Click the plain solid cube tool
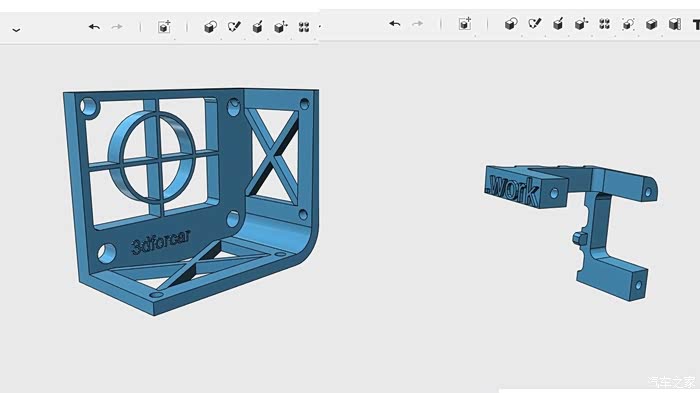The width and height of the screenshot is (700, 393). (651, 24)
